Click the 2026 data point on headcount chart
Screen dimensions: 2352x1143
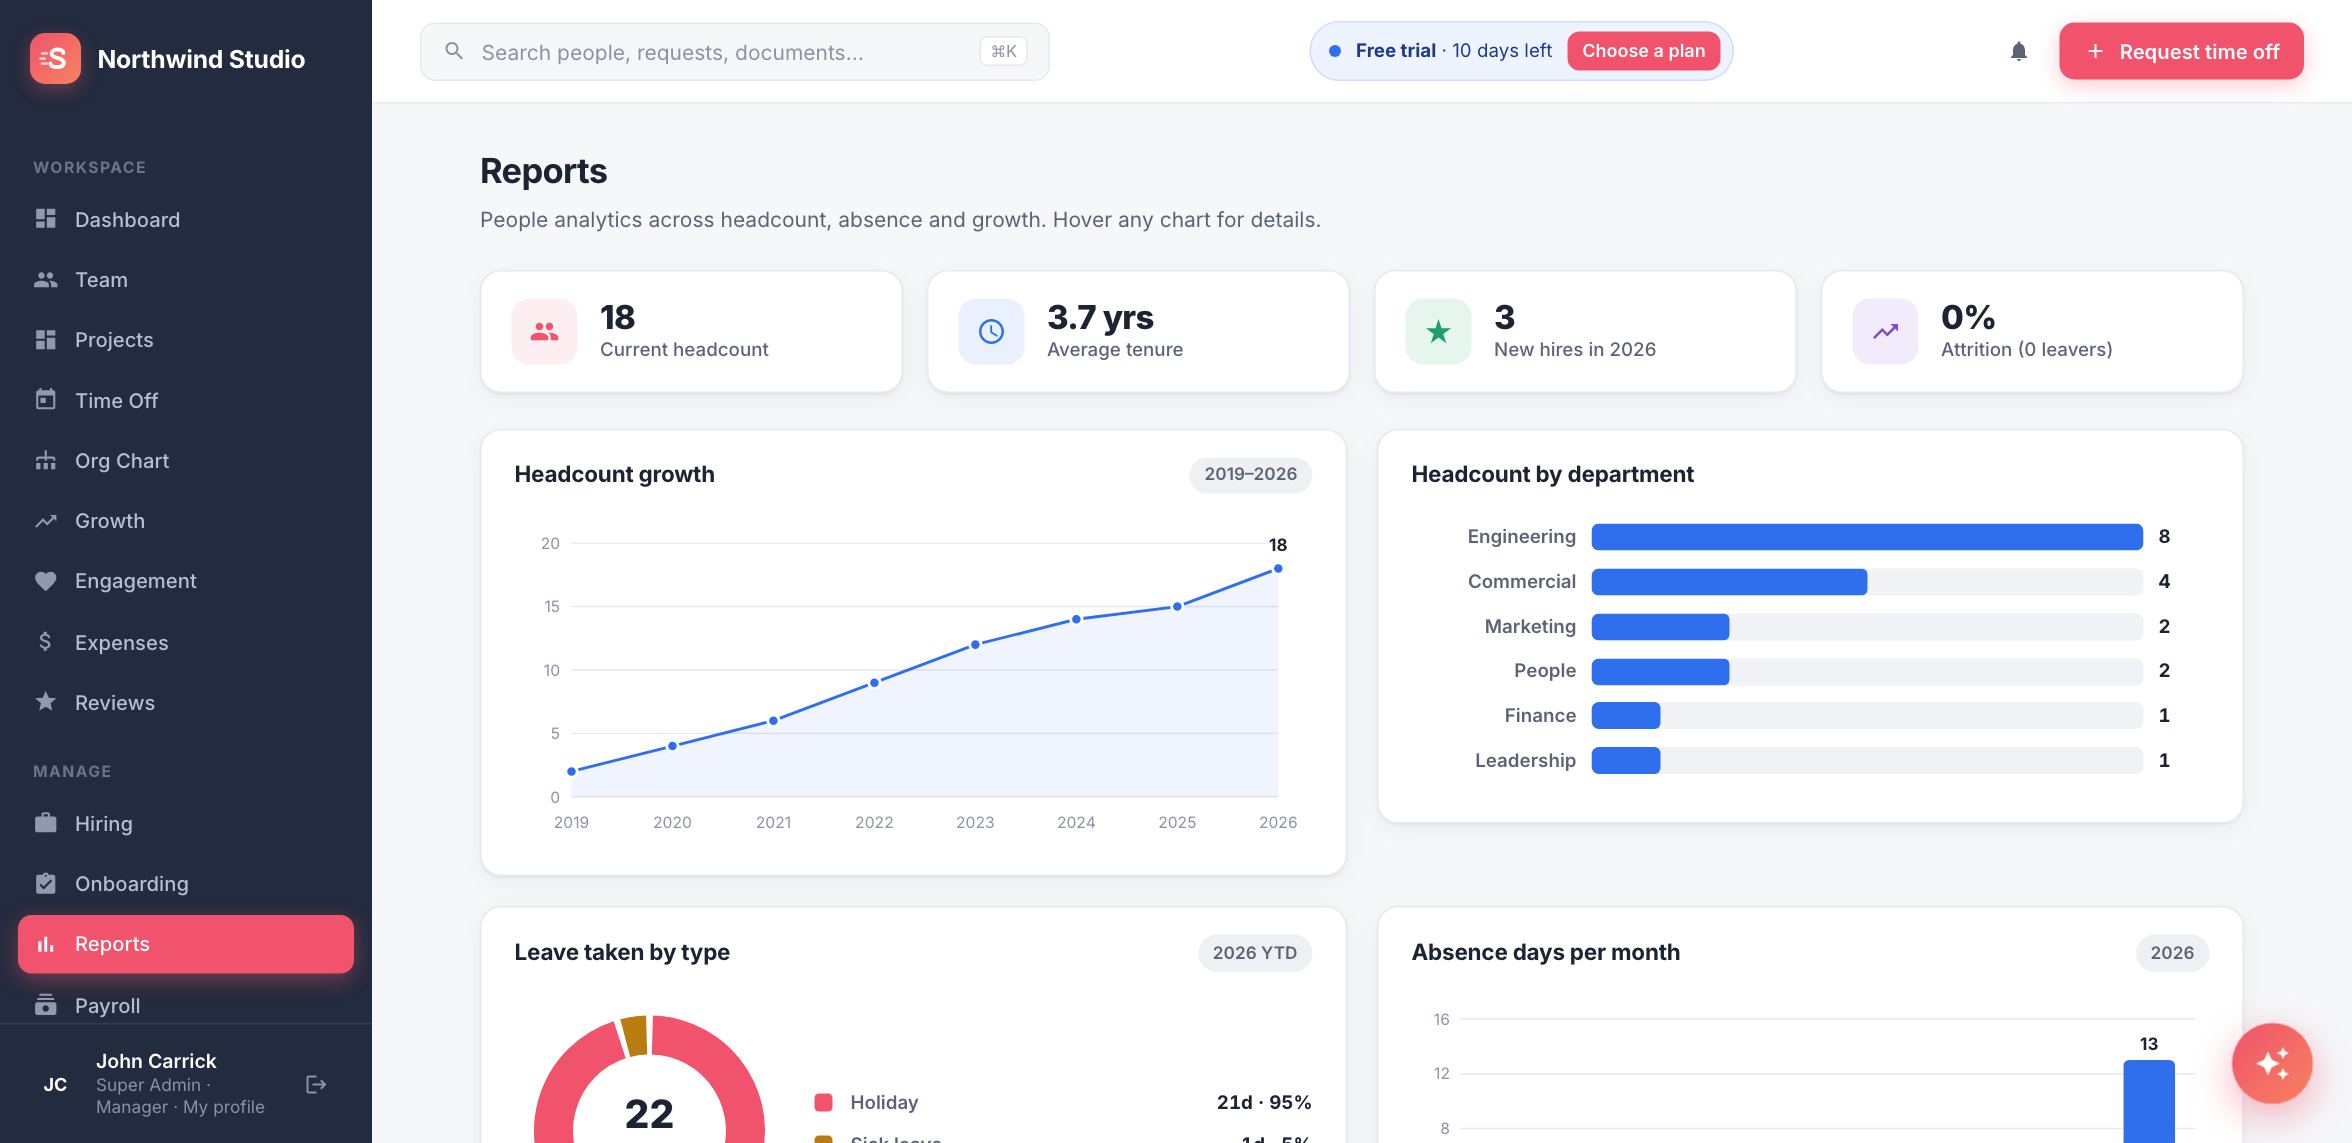click(x=1277, y=569)
